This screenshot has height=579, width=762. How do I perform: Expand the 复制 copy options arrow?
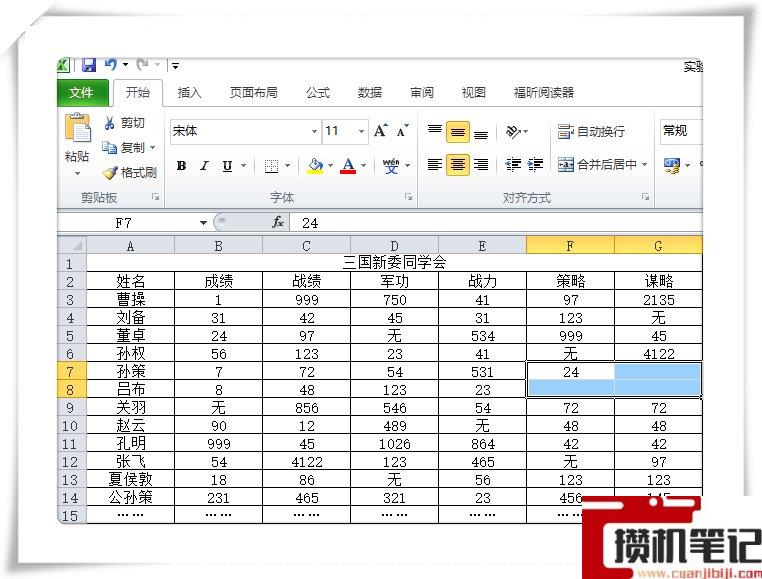coord(153,147)
